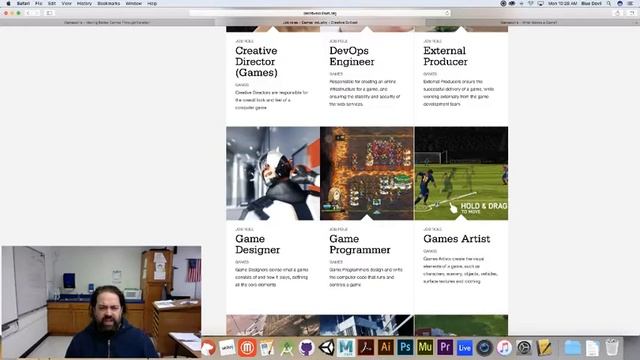
Task: Open the Help menu
Action: pos(152,3)
